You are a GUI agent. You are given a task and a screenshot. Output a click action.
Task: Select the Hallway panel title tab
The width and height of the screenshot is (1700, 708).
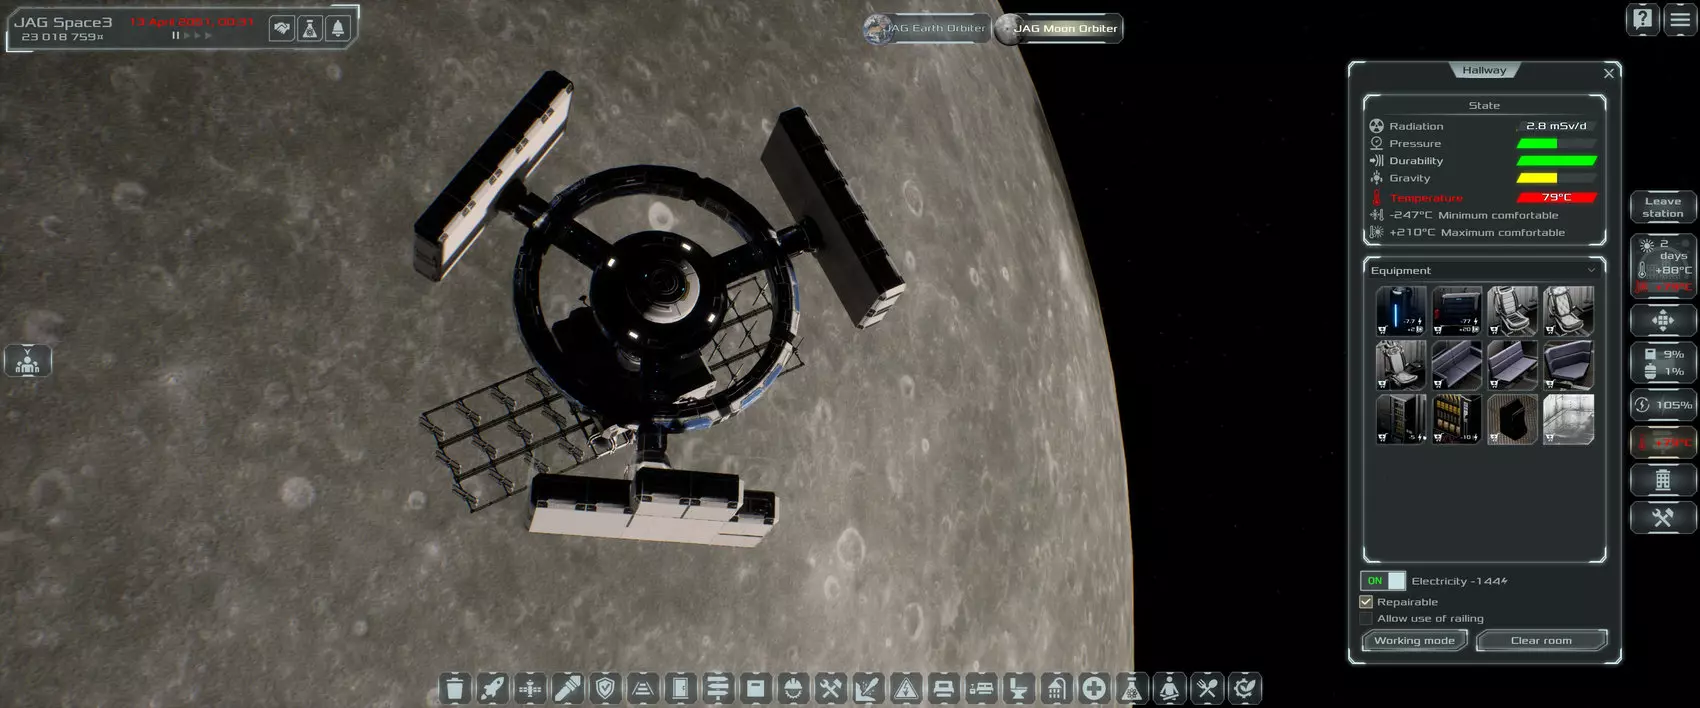point(1484,70)
